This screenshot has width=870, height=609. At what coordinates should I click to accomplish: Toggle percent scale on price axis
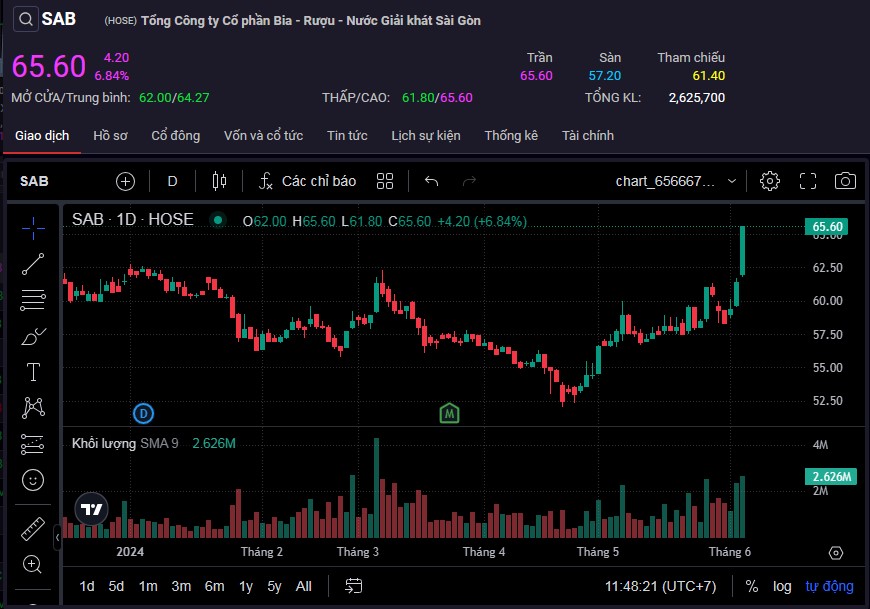(x=751, y=586)
